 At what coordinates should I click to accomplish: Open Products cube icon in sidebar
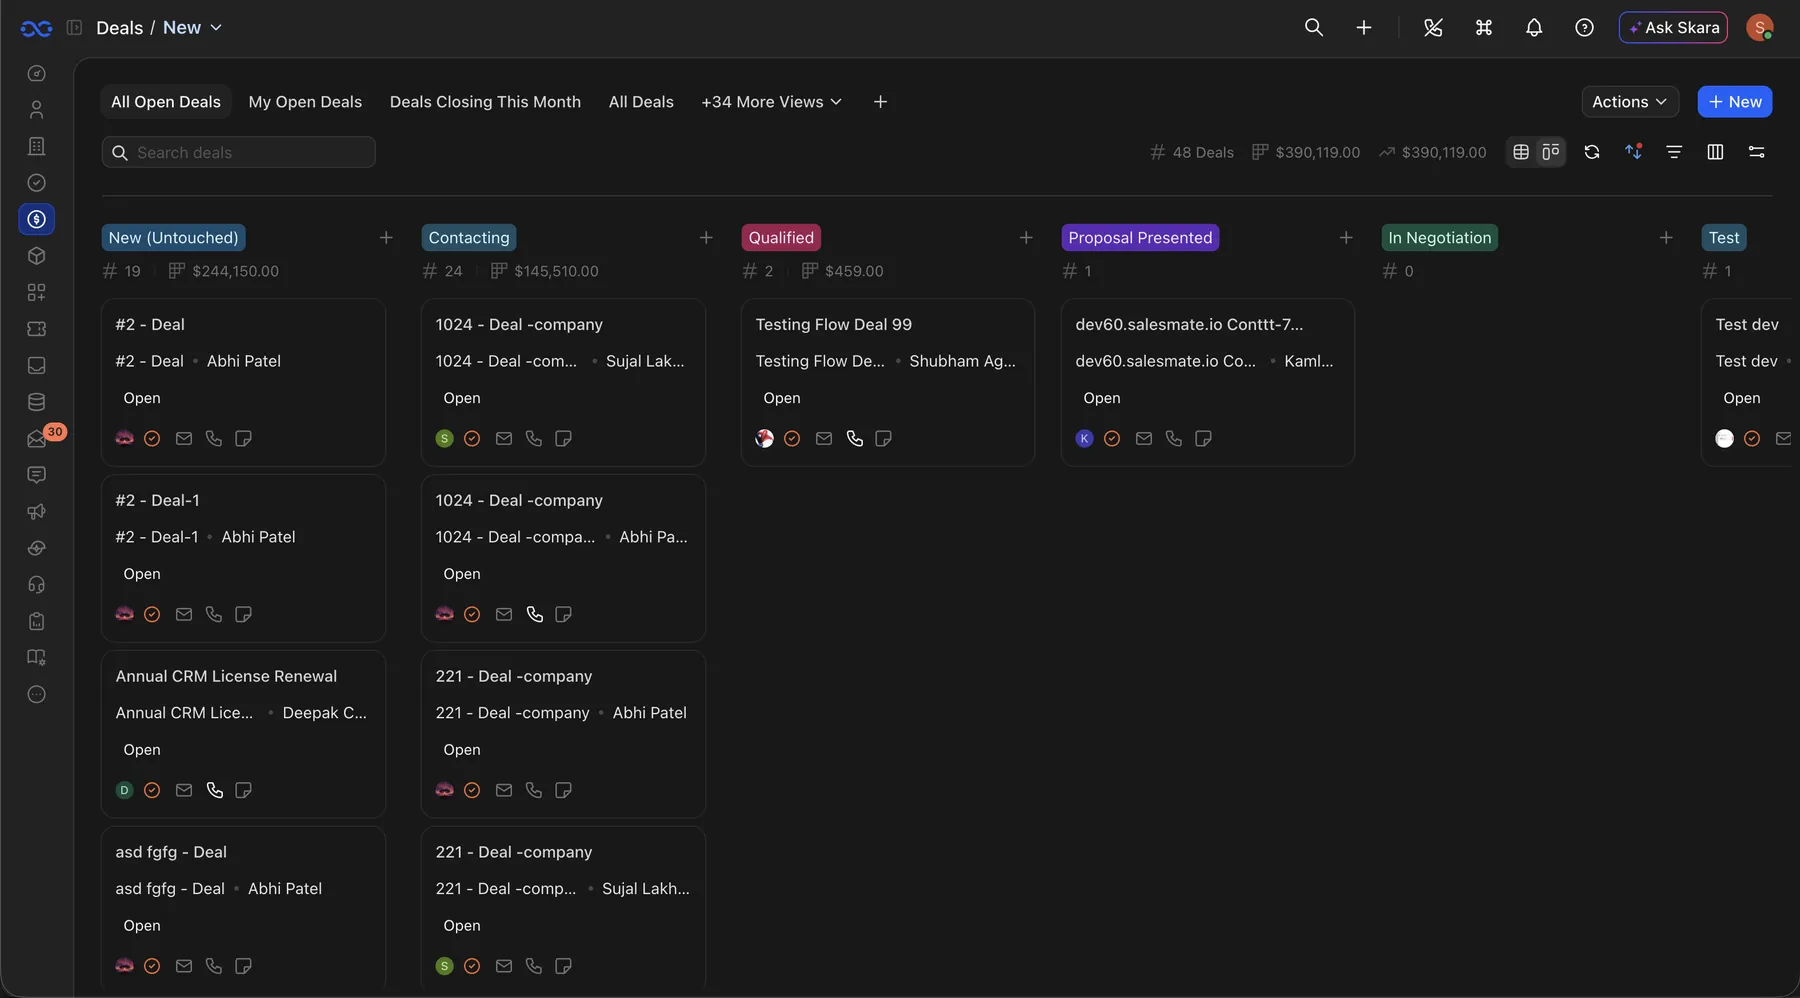click(x=37, y=256)
